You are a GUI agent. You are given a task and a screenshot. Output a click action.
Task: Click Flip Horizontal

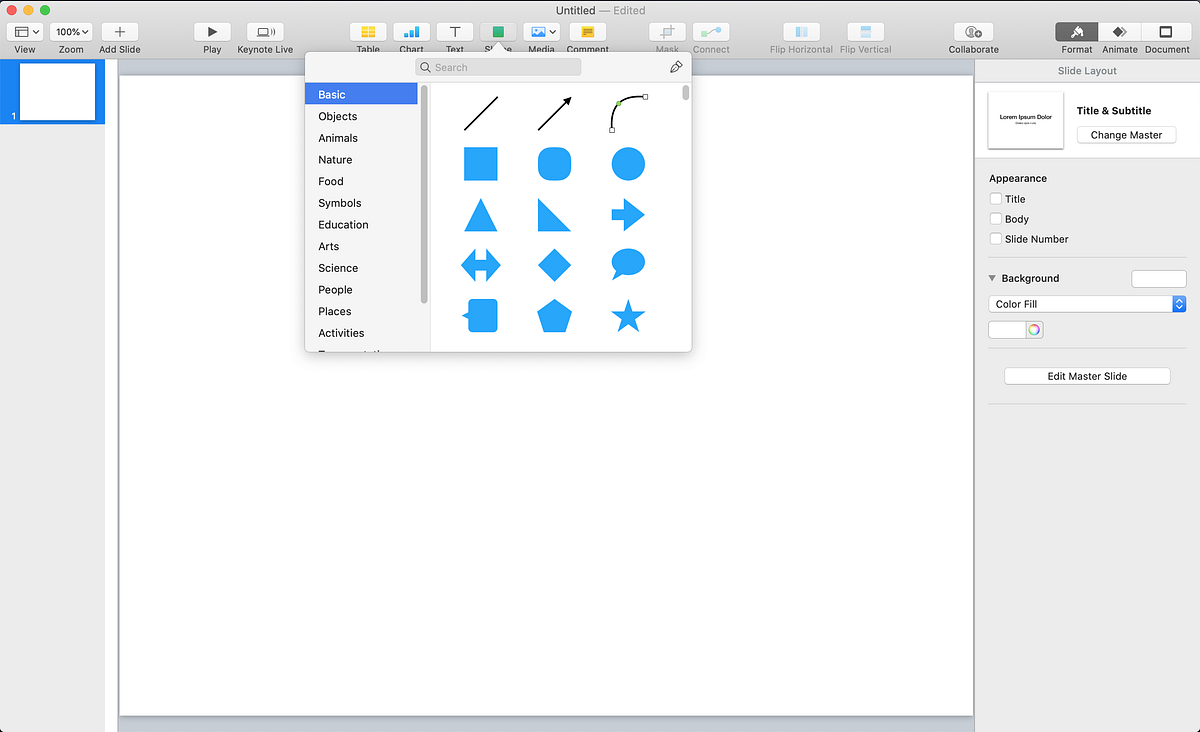[x=801, y=32]
